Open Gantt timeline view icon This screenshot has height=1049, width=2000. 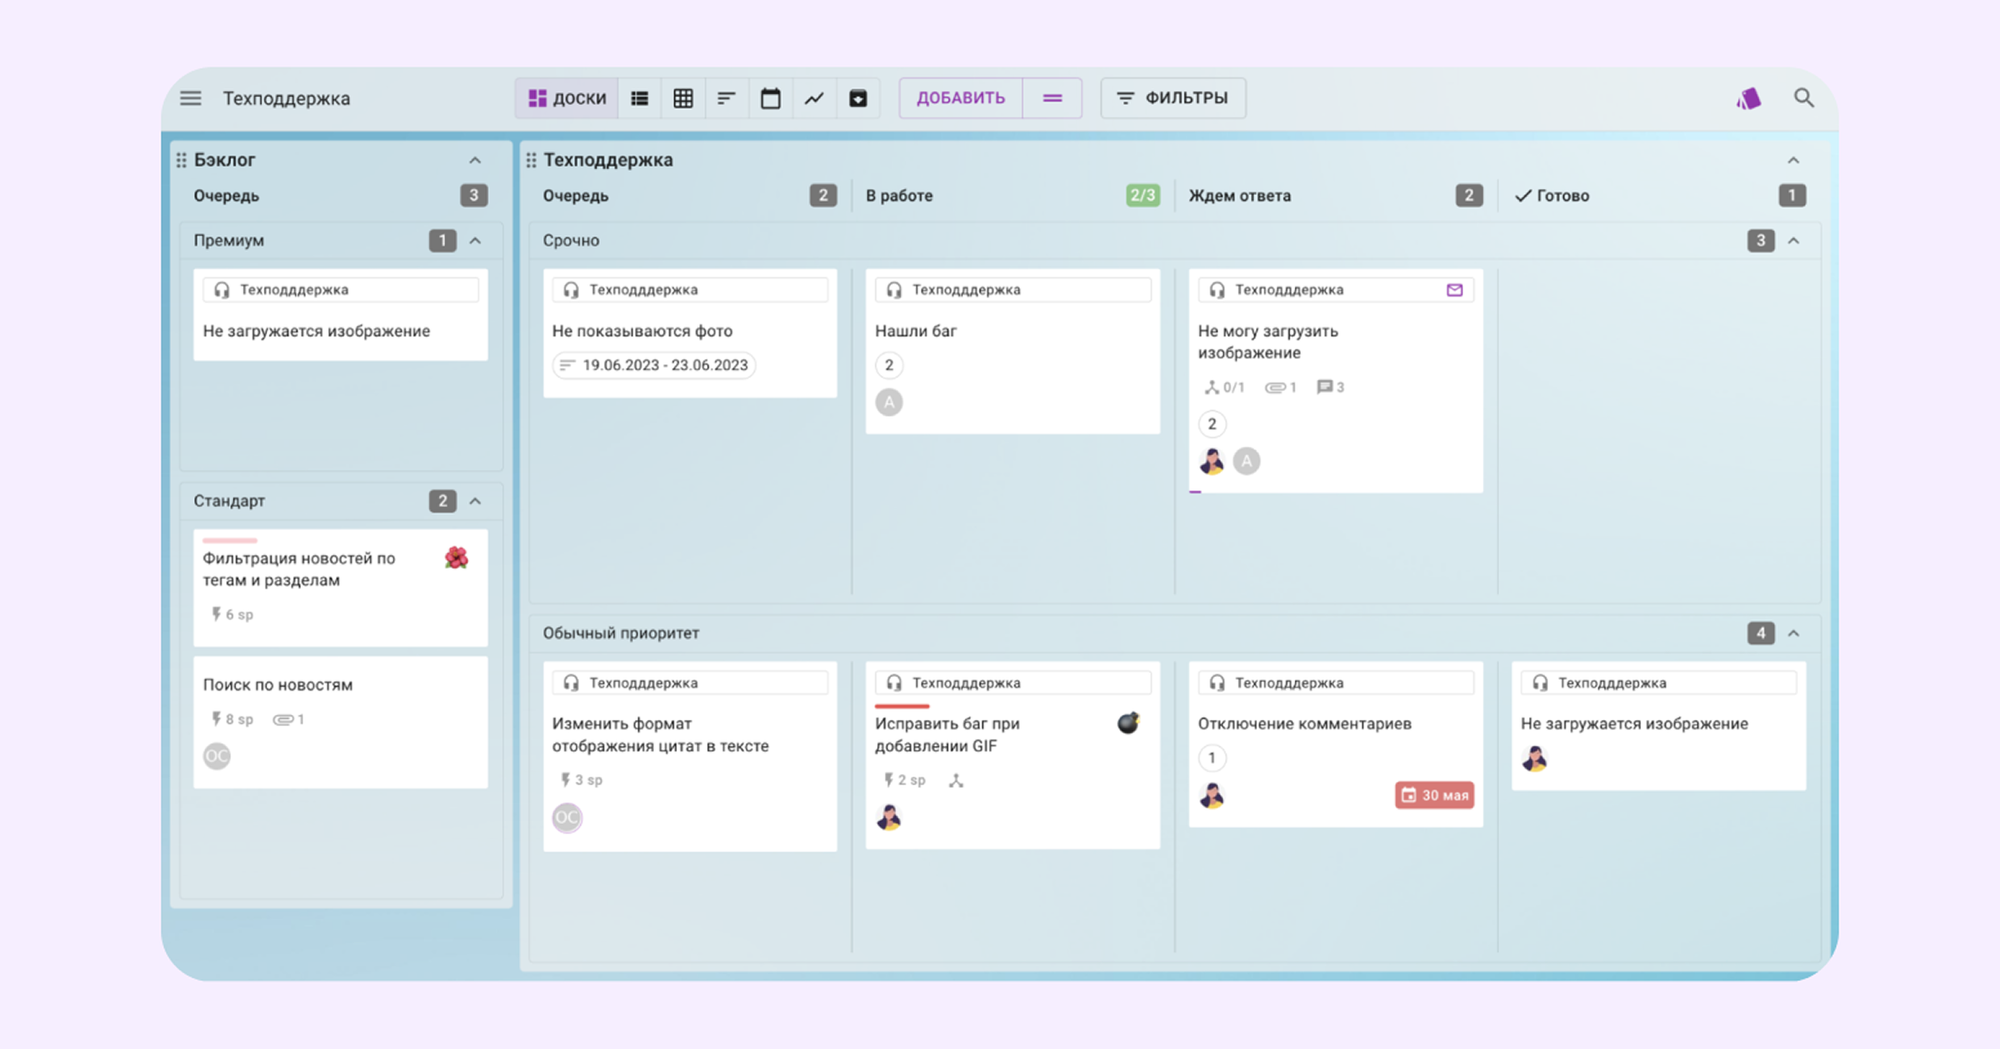pos(727,98)
